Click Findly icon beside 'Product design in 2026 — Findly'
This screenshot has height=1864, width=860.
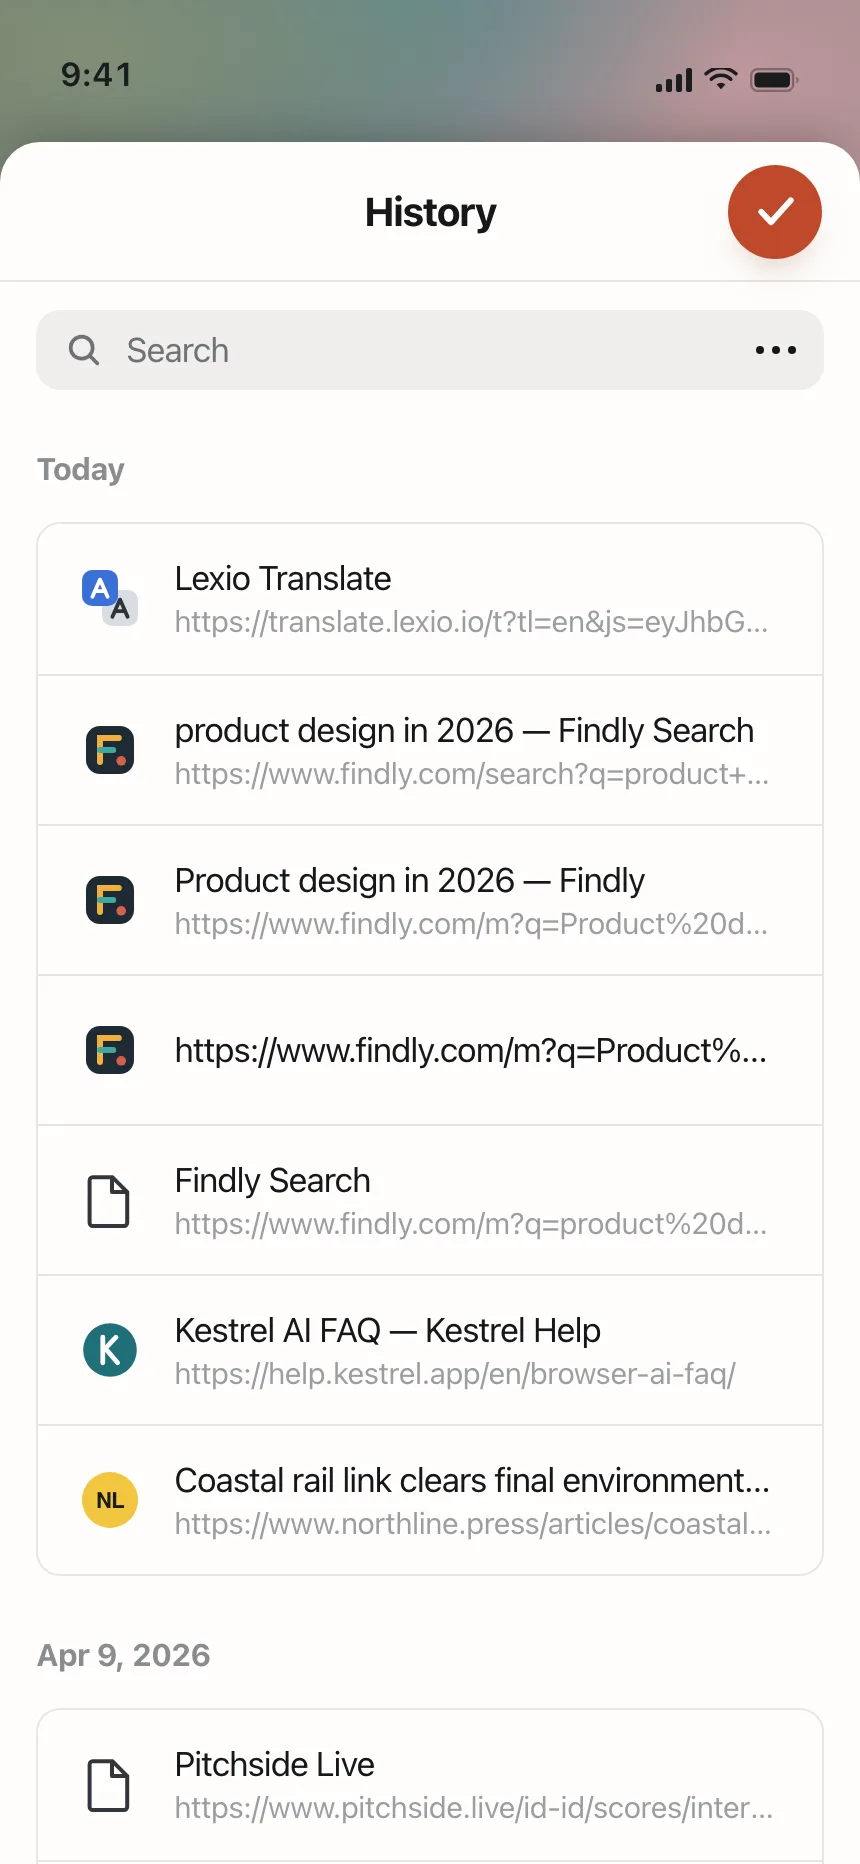[x=110, y=900]
